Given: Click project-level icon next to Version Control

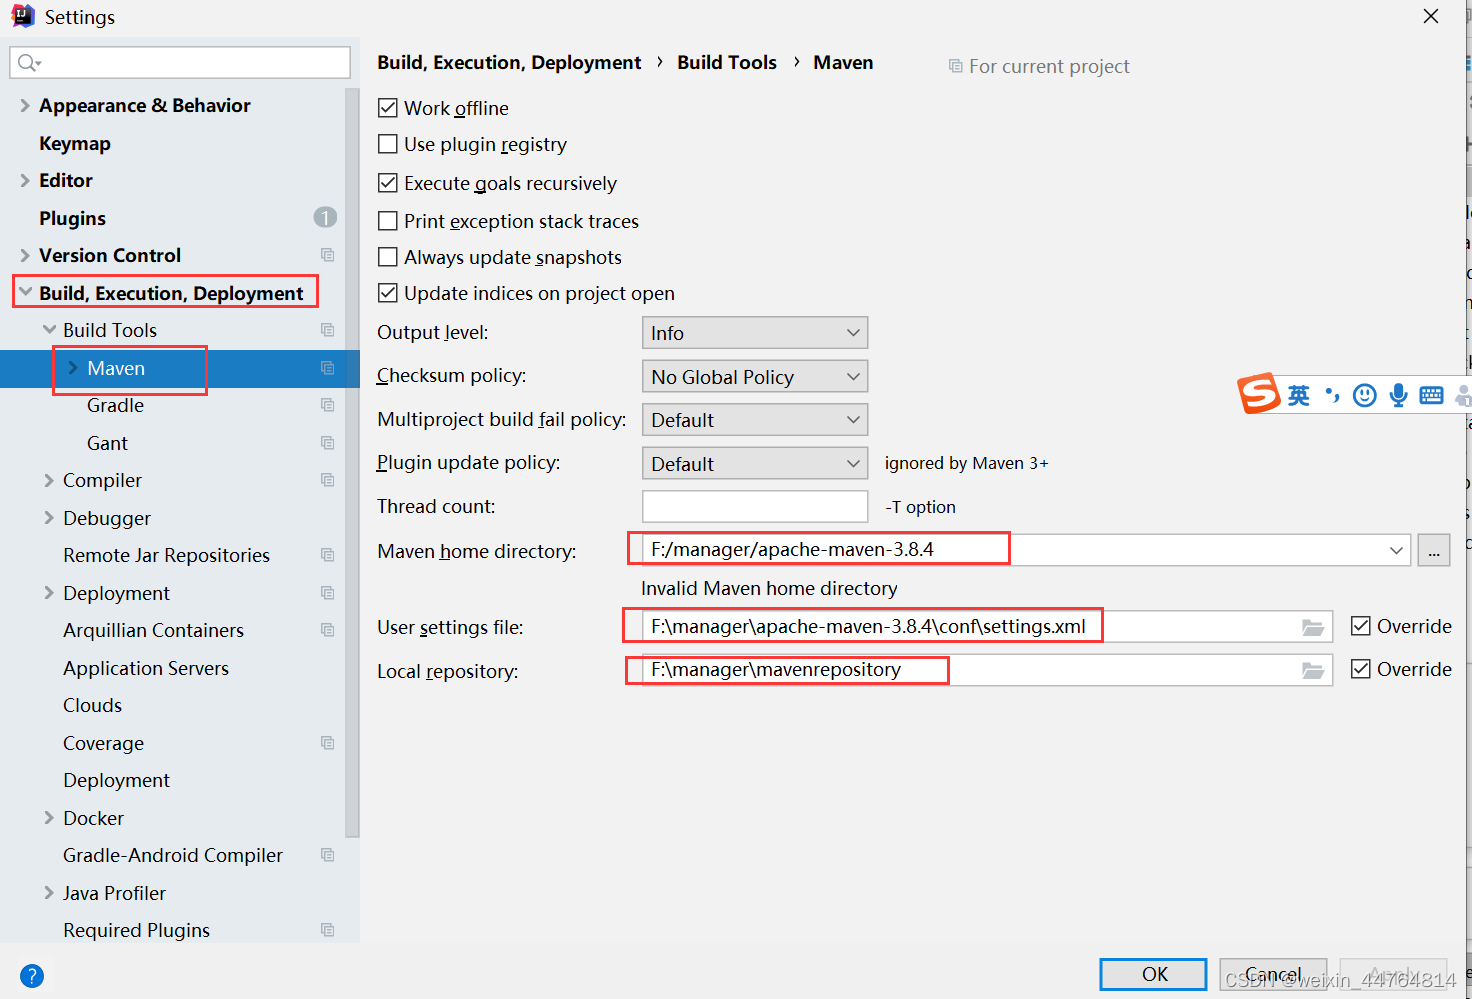Looking at the screenshot, I should (x=327, y=255).
